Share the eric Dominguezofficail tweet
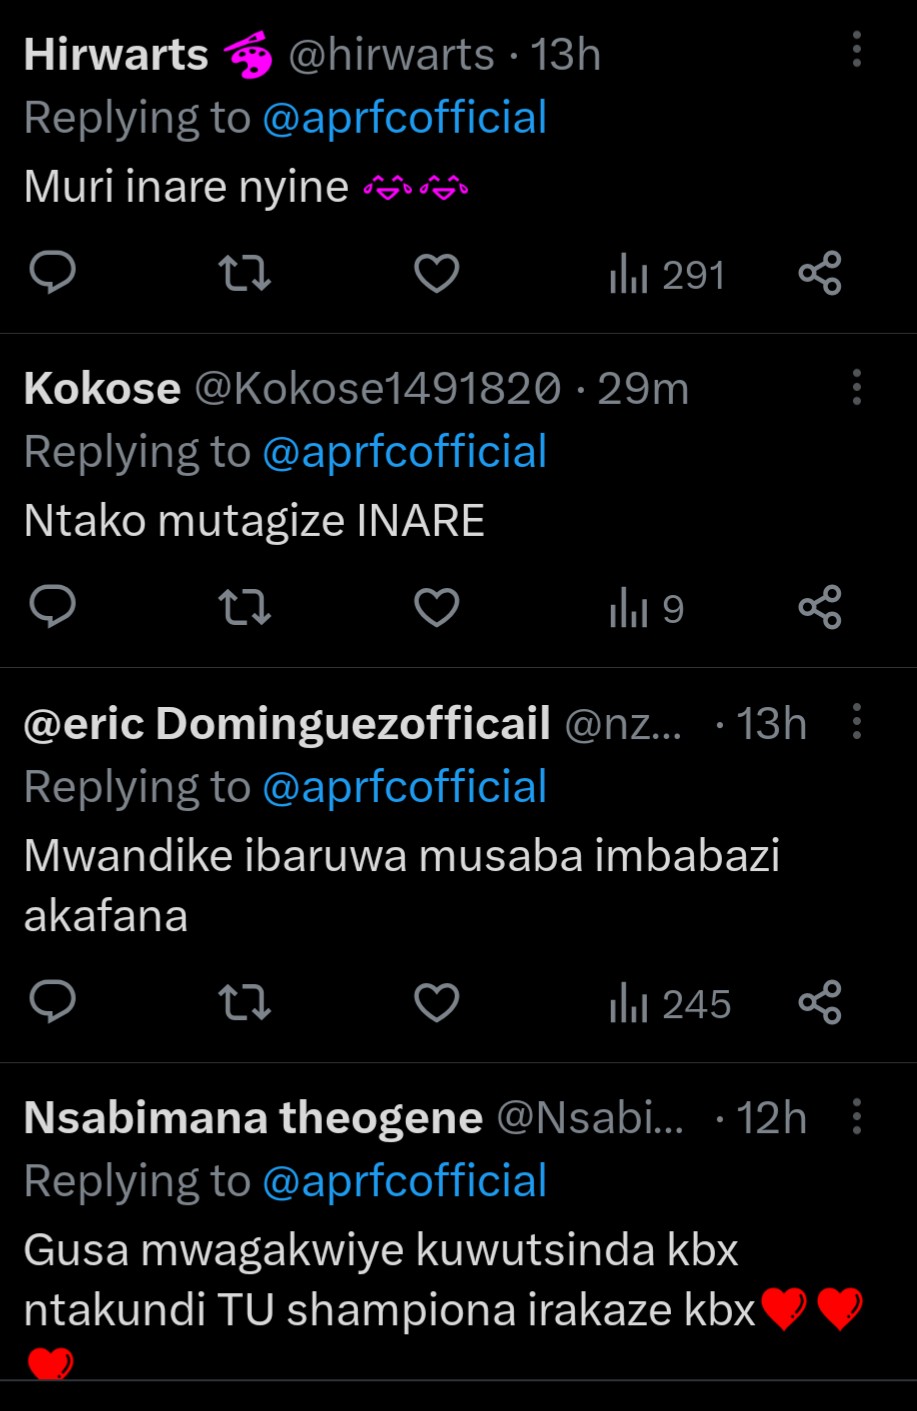 tap(820, 1002)
